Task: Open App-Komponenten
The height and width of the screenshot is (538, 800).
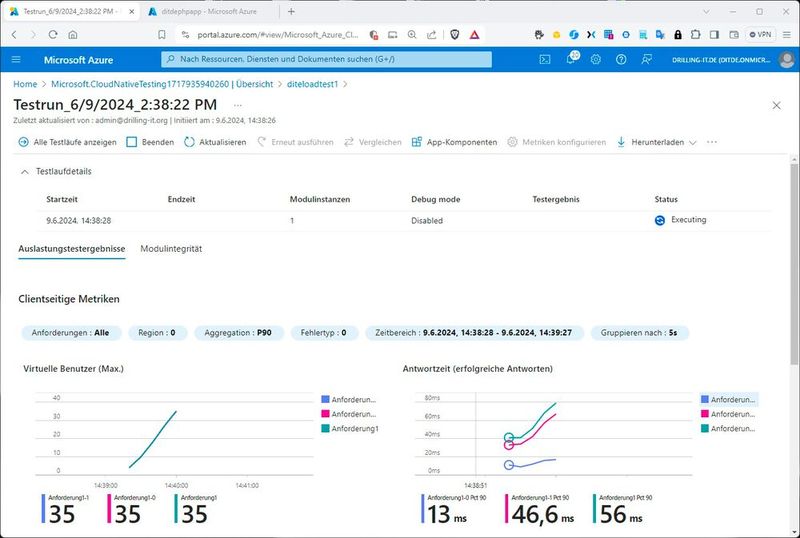Action: pos(454,142)
